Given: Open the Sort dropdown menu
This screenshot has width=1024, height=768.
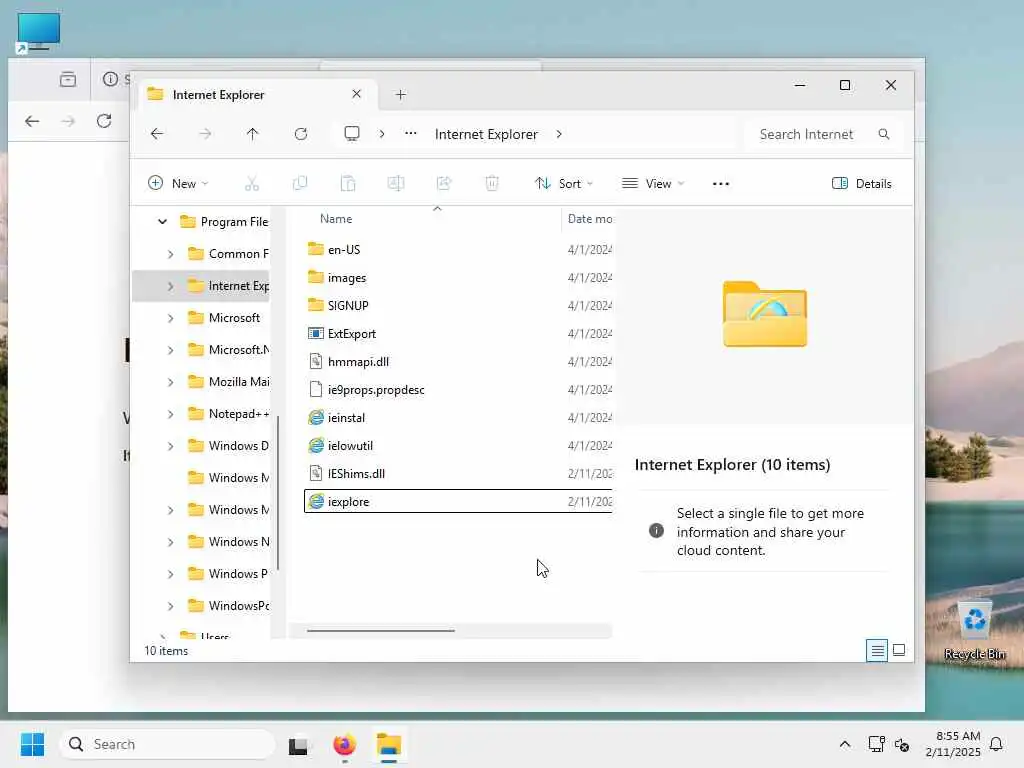Looking at the screenshot, I should [564, 184].
